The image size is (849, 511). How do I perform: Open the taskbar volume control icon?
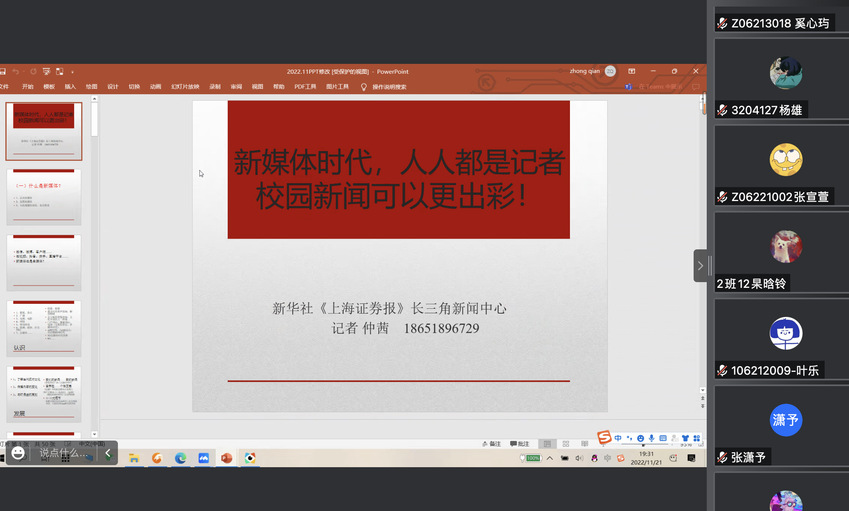[578, 458]
